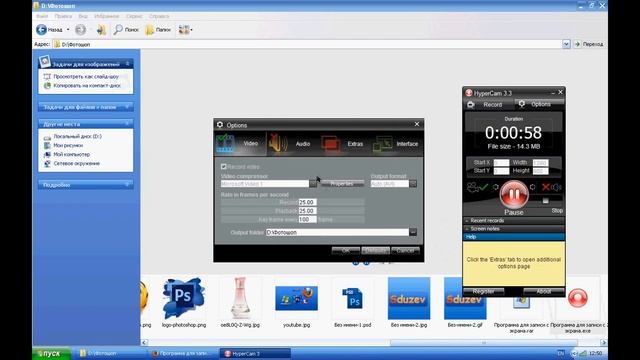
Task: Click Copy to CD link
Action: coord(87,85)
